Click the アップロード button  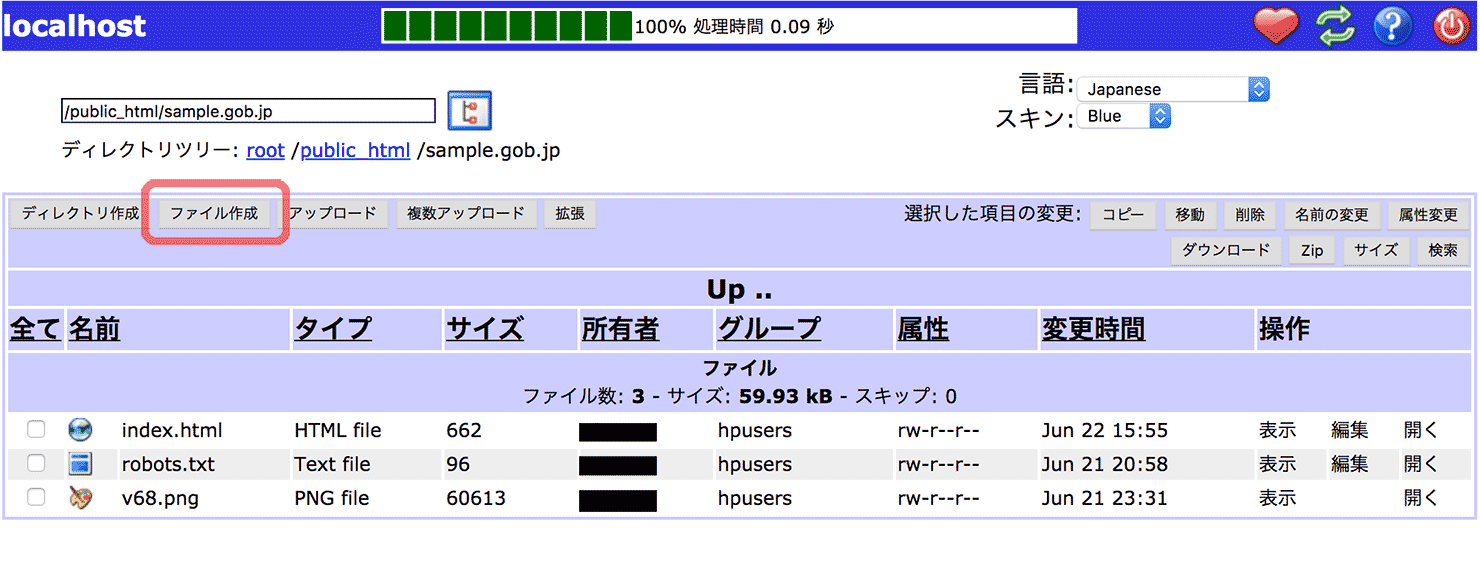pyautogui.click(x=333, y=214)
